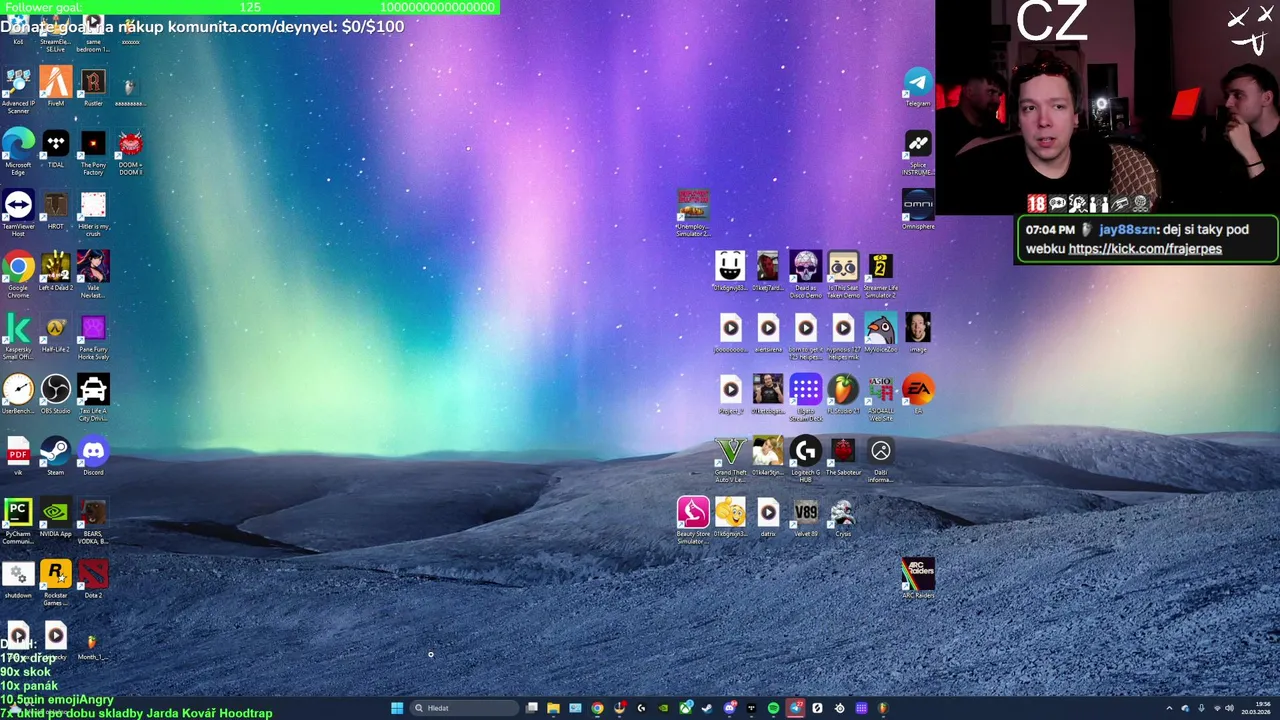
Task: Open the ARC Raiders desktop shortcut
Action: click(918, 579)
